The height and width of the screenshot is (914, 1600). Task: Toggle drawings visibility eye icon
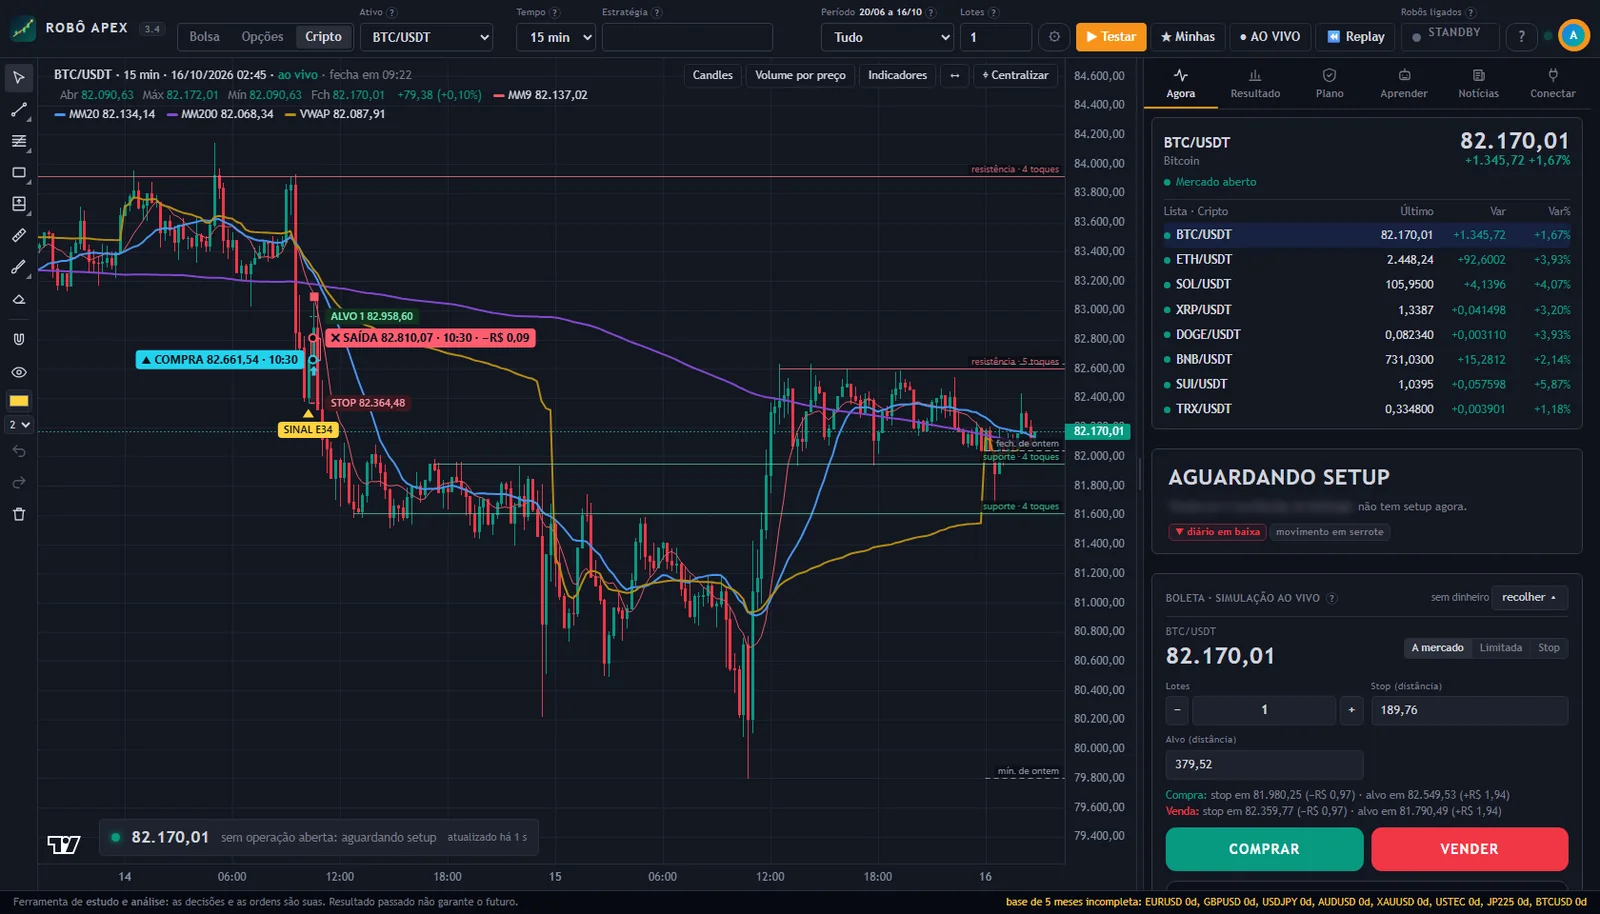[18, 372]
